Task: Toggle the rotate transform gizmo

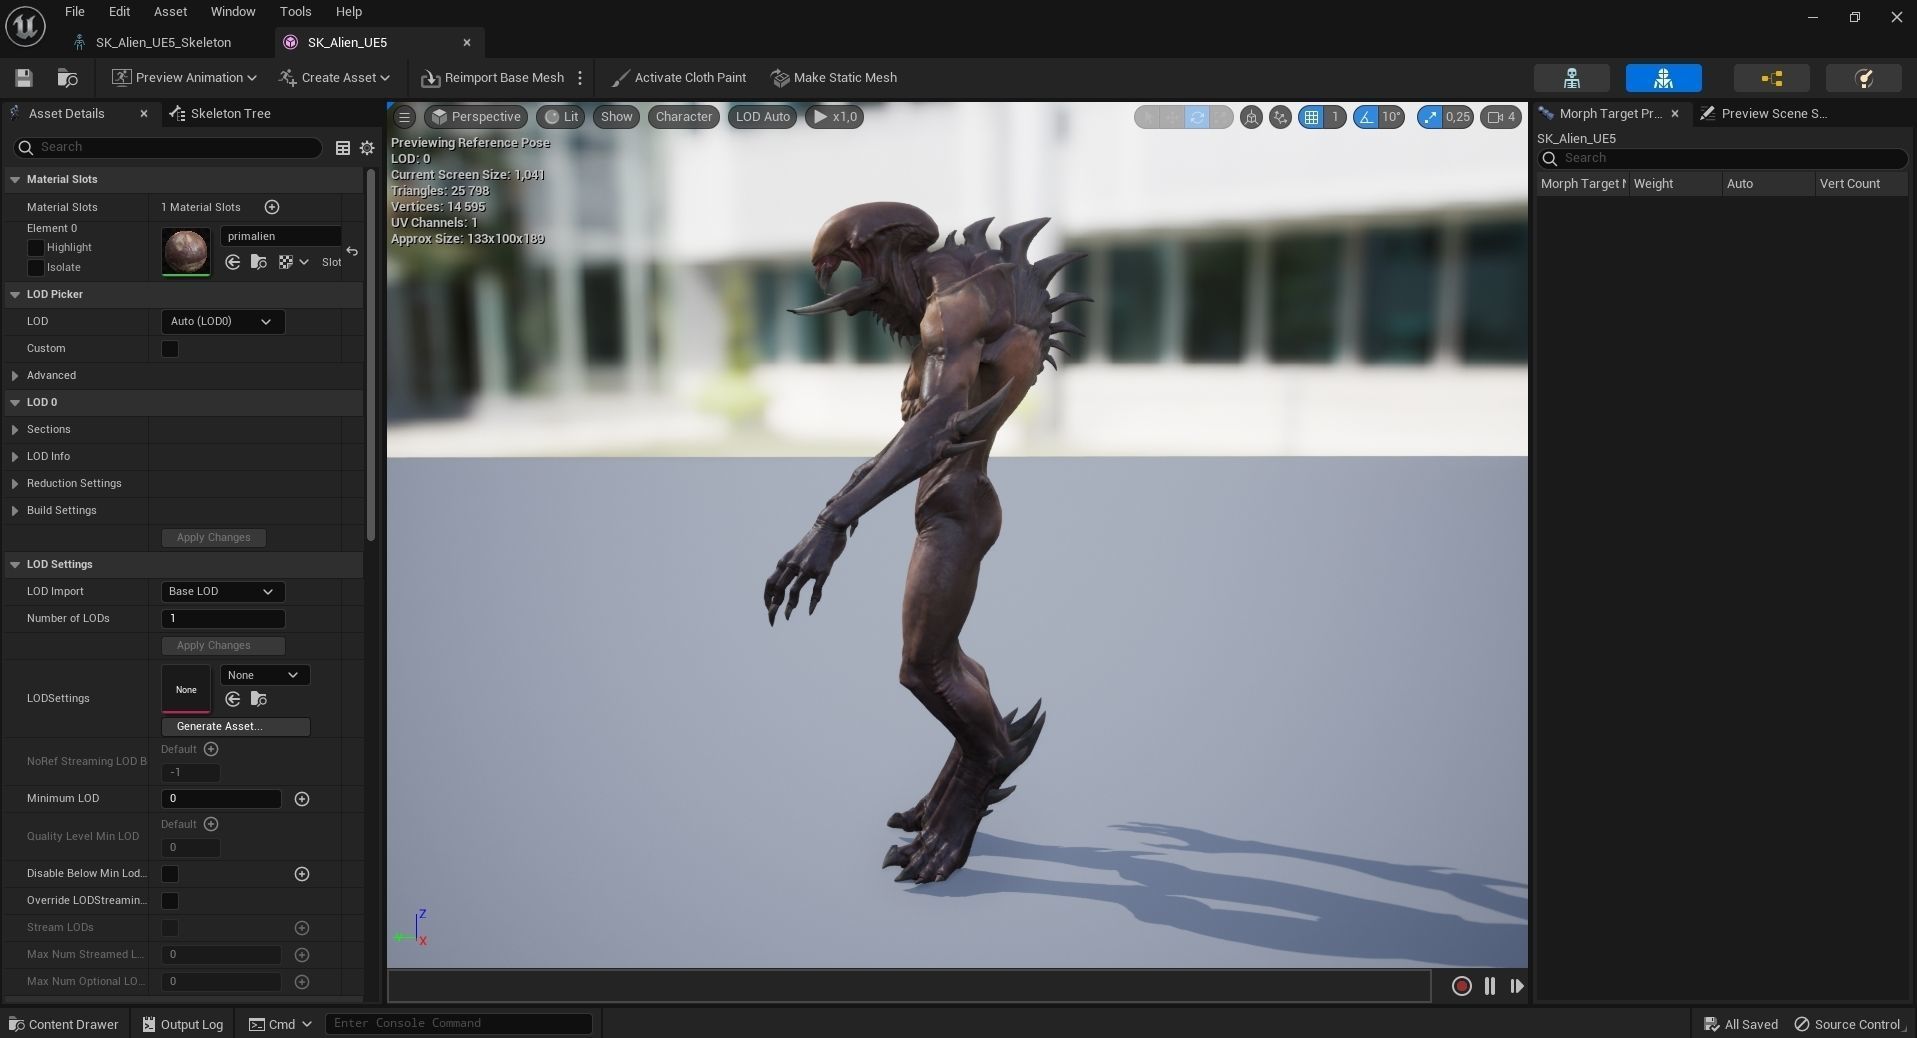Action: pyautogui.click(x=1196, y=117)
